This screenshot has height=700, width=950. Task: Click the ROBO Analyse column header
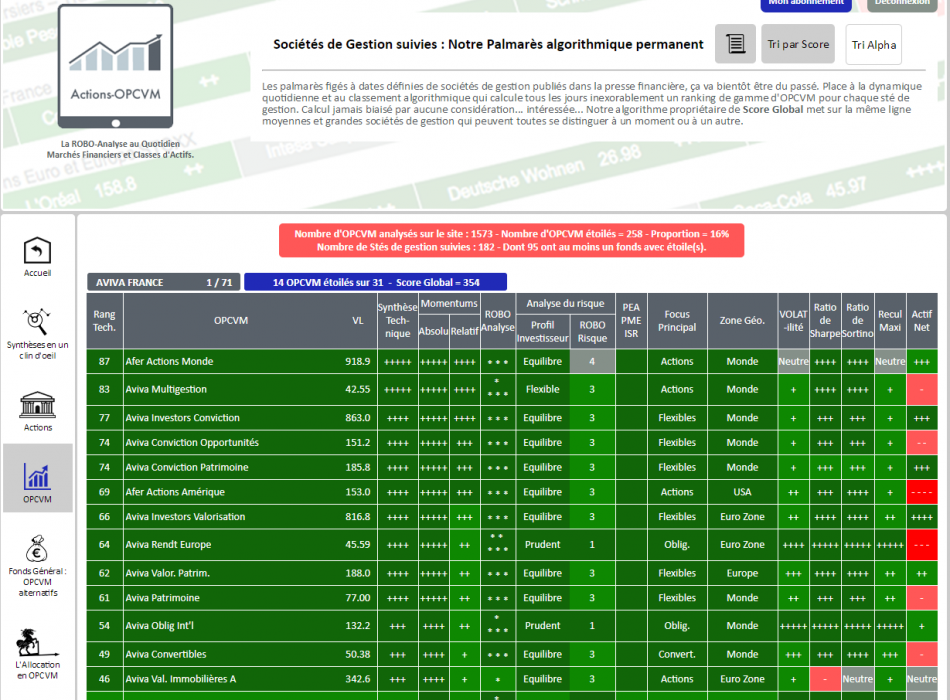coord(497,321)
